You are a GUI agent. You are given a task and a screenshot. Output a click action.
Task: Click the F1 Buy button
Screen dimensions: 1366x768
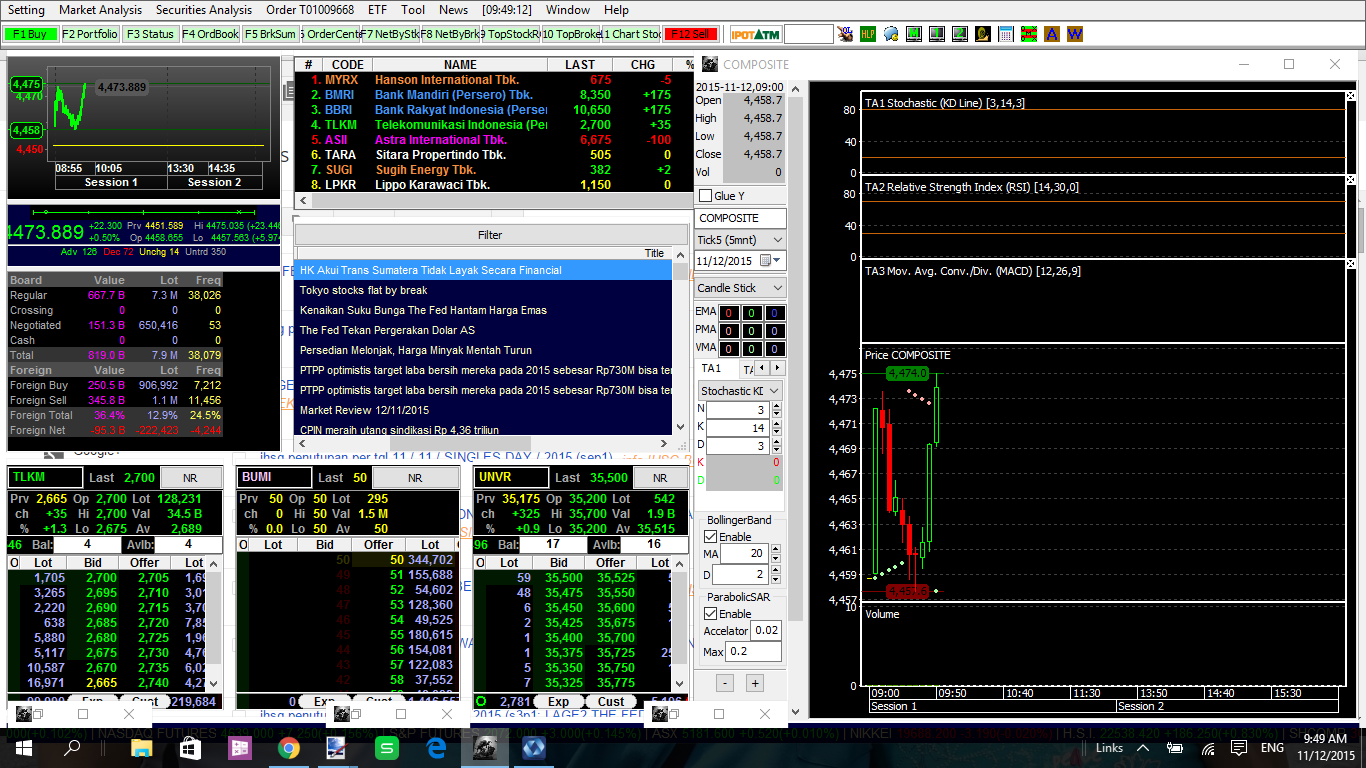(31, 34)
